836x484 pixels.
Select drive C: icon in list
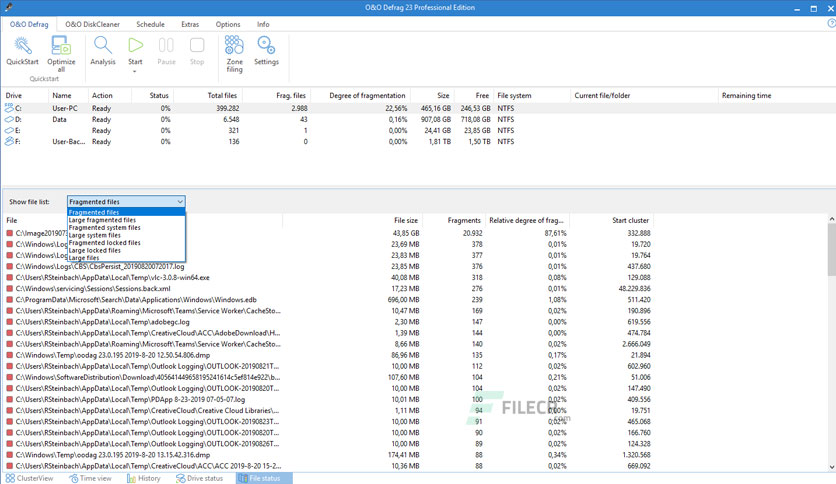(9, 108)
